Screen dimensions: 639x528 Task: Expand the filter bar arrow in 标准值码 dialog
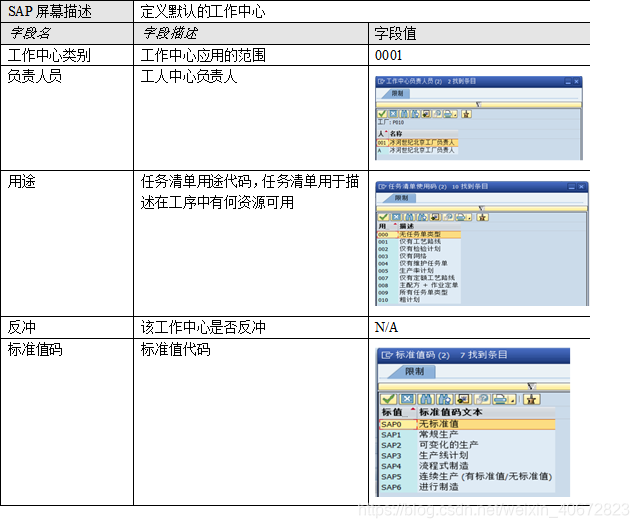click(x=531, y=386)
